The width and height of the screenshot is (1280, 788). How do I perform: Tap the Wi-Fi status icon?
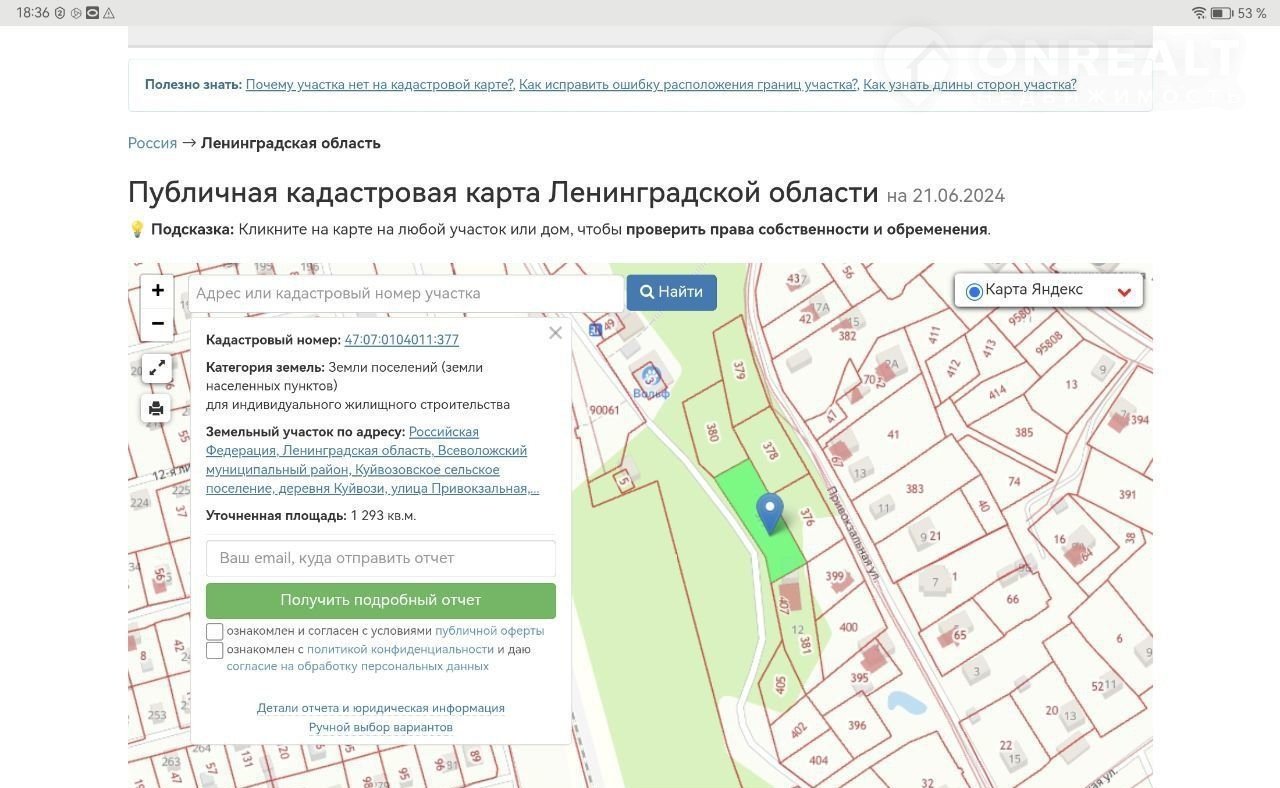[x=1198, y=13]
